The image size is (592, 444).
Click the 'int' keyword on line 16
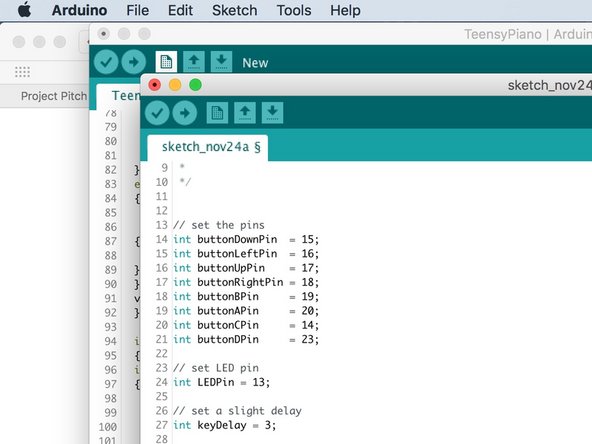pos(182,268)
